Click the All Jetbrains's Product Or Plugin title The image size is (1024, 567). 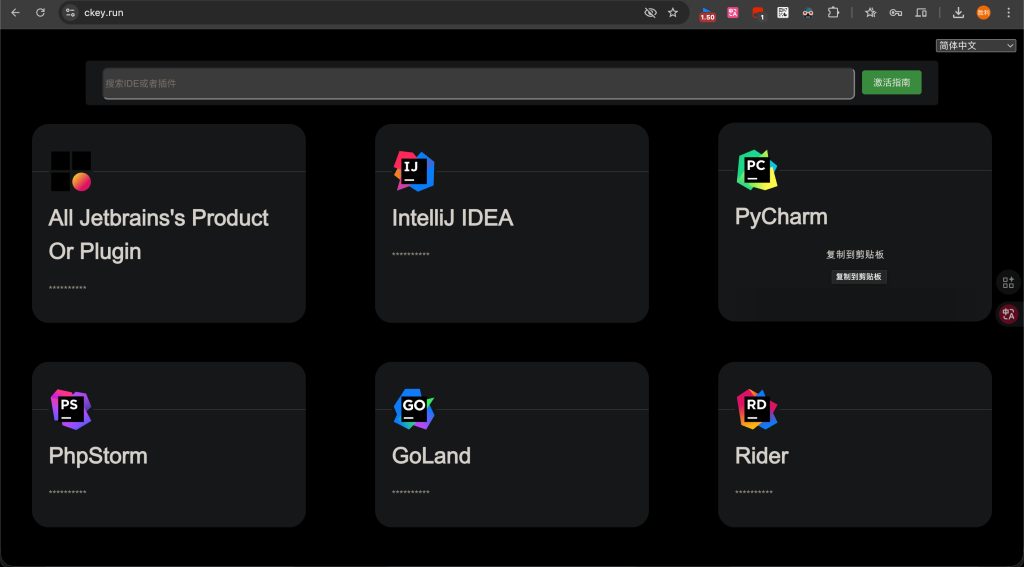tap(159, 235)
